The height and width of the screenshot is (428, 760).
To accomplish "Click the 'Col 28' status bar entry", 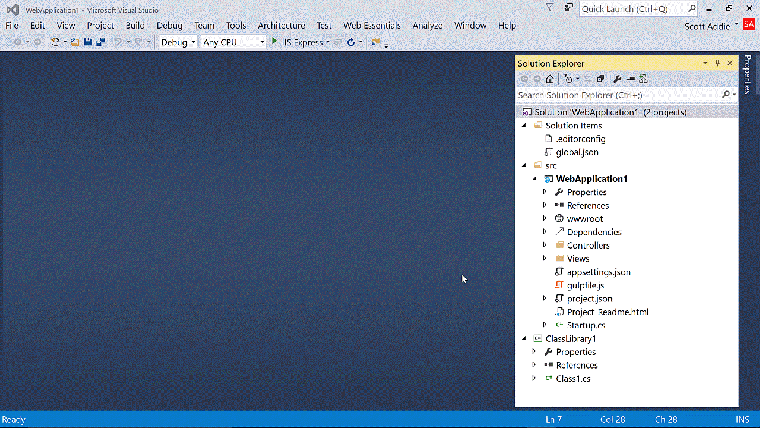I will point(613,420).
